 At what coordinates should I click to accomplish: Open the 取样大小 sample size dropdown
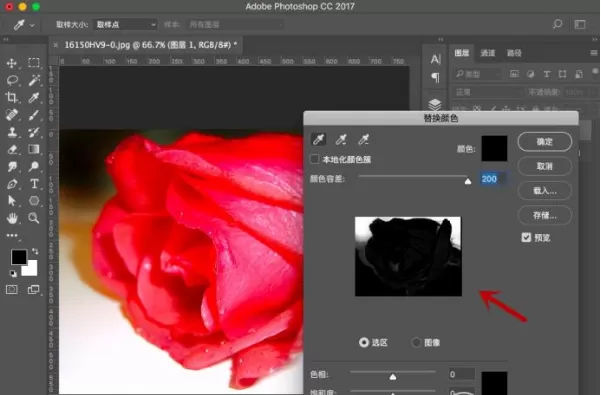tap(125, 25)
